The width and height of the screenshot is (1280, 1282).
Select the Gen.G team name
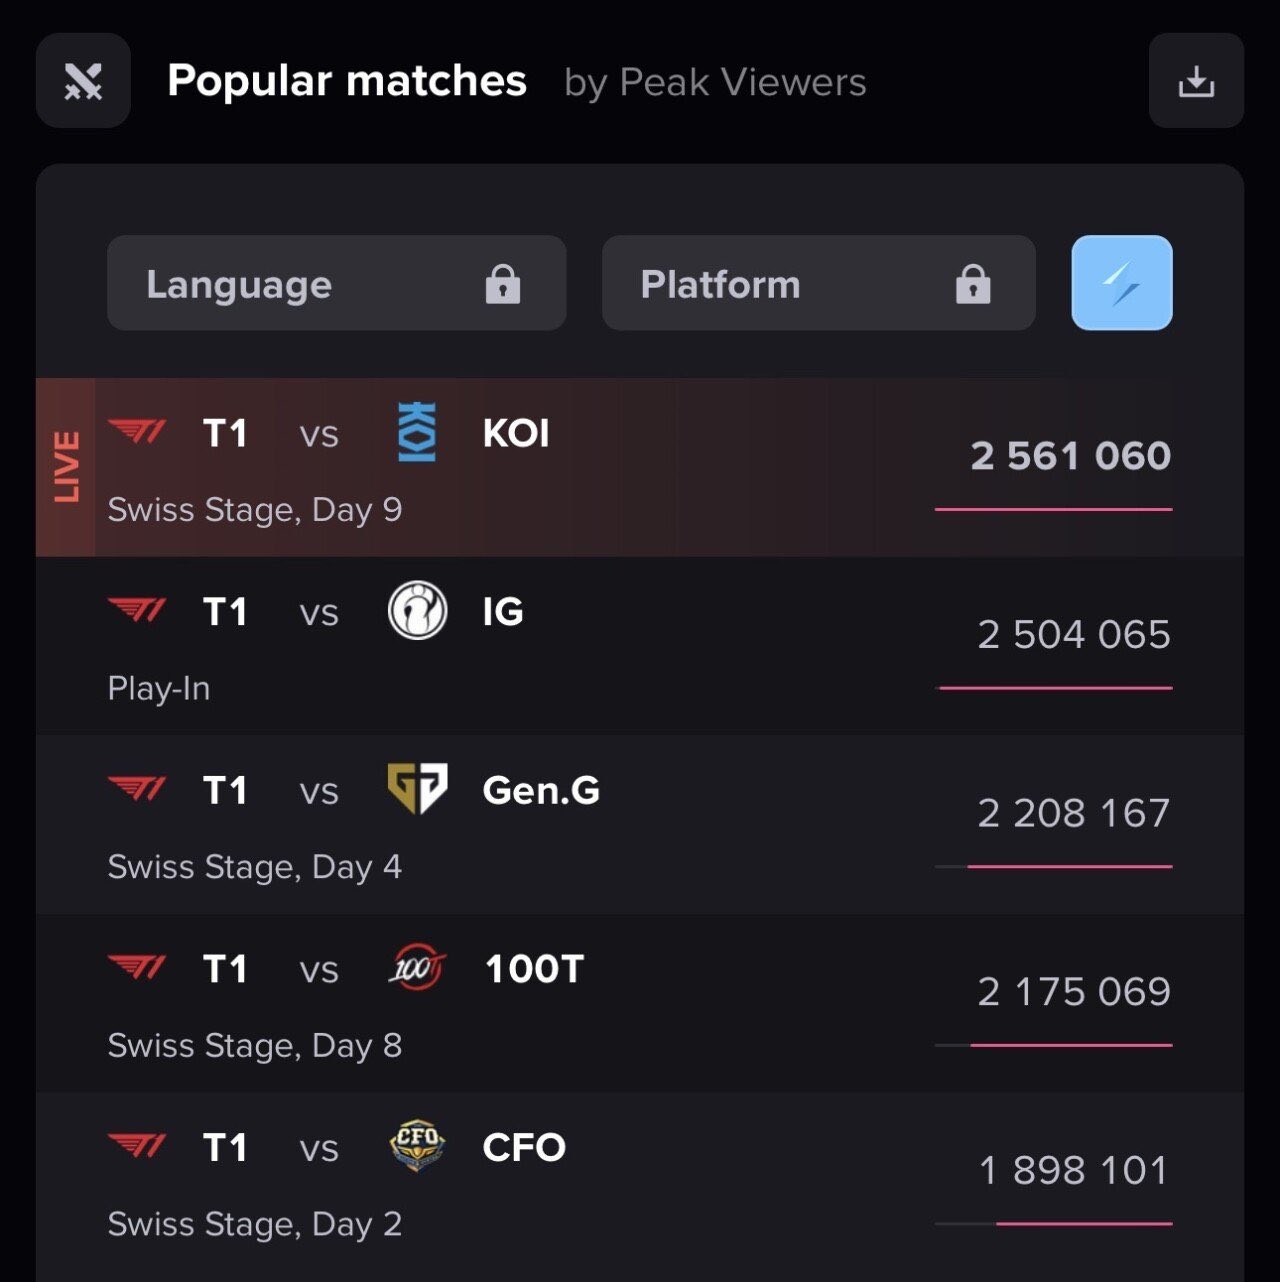(x=541, y=791)
